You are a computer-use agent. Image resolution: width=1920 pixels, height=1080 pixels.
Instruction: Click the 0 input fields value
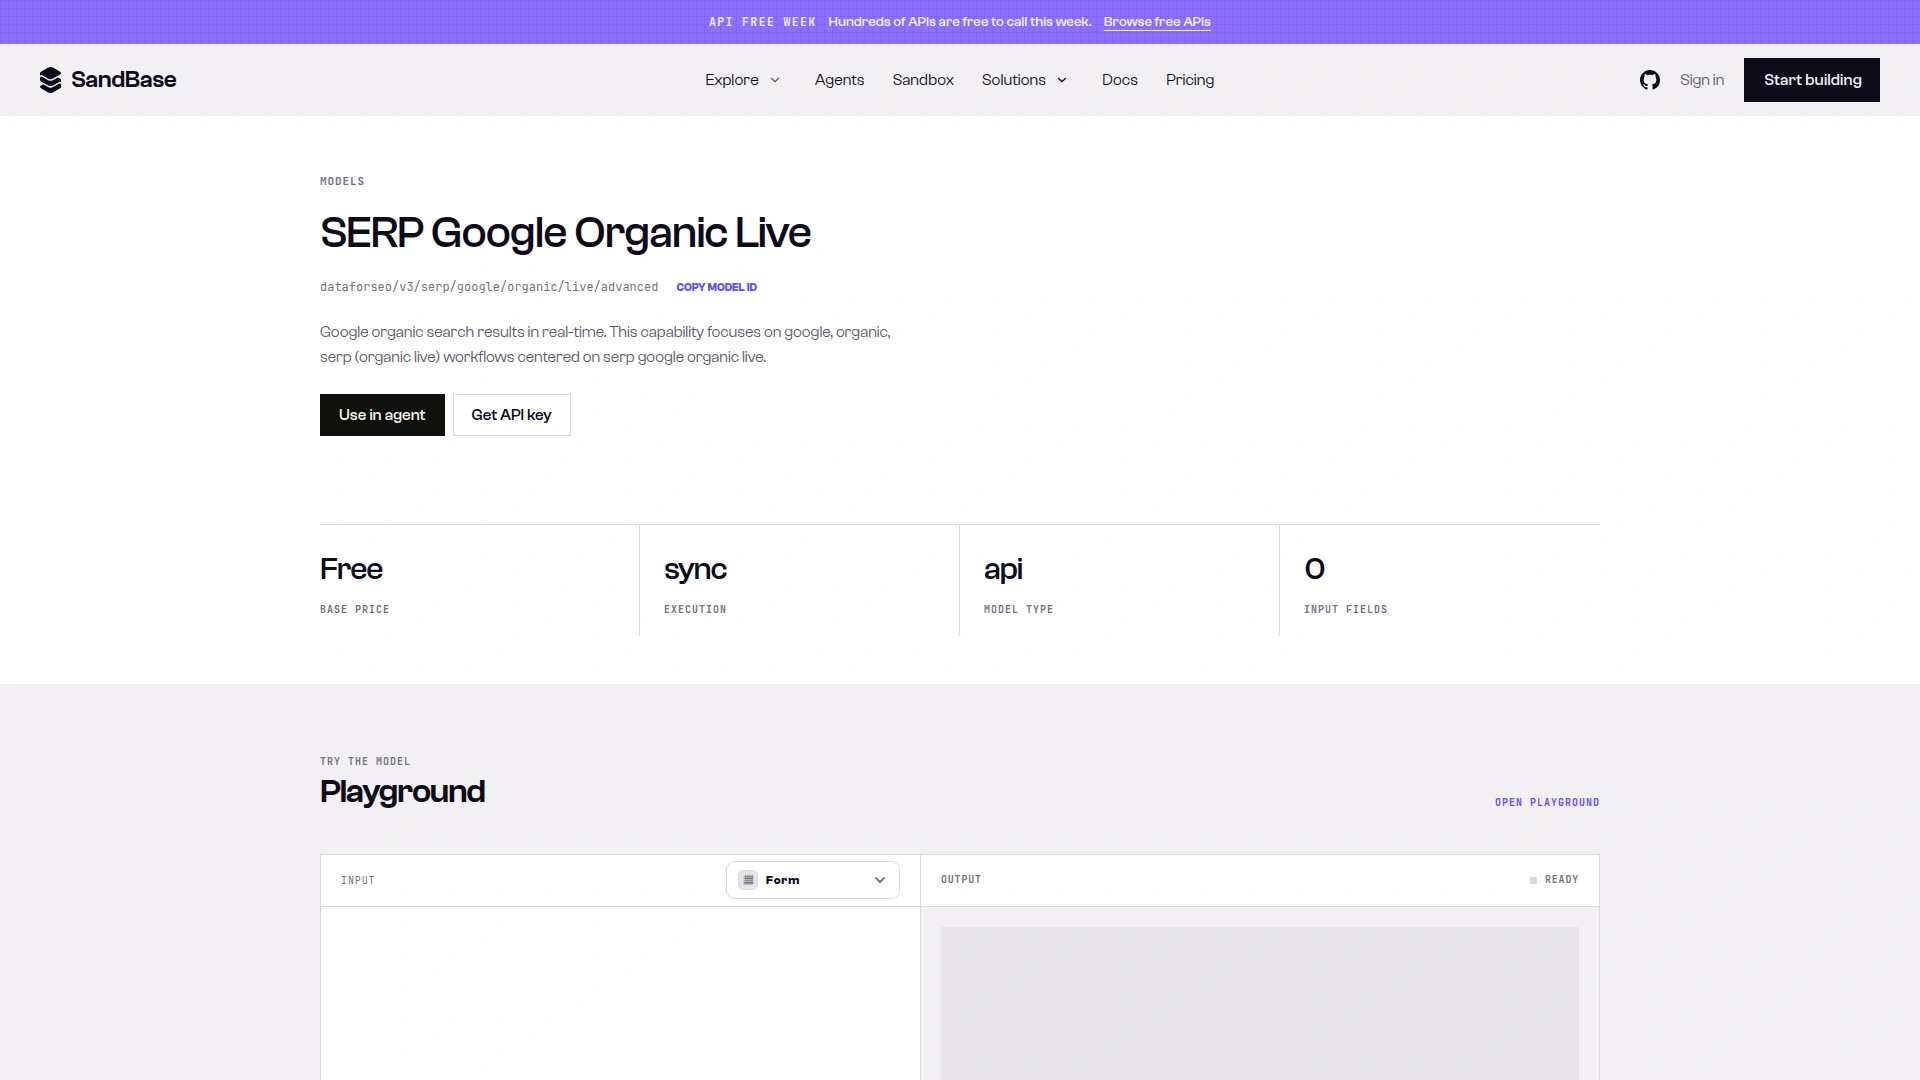pyautogui.click(x=1315, y=569)
